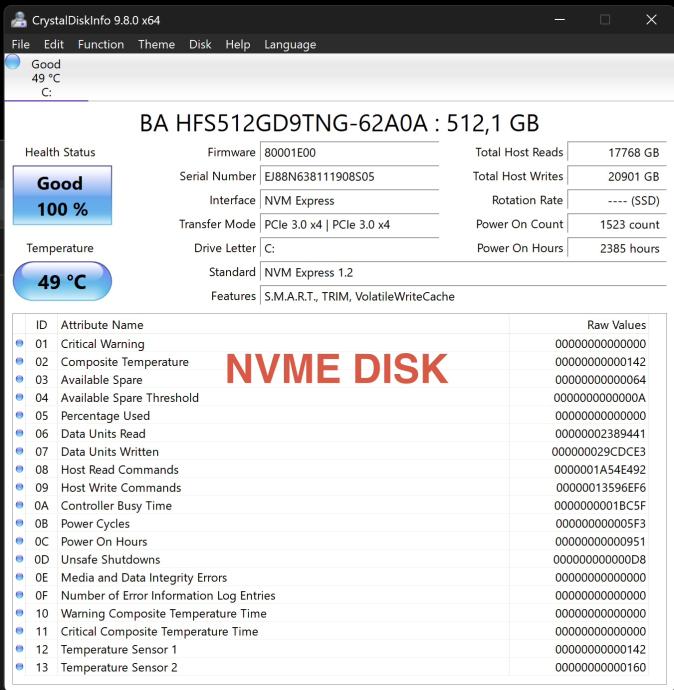Select the Critical Warning attribute name
The height and width of the screenshot is (690, 674).
click(x=103, y=344)
